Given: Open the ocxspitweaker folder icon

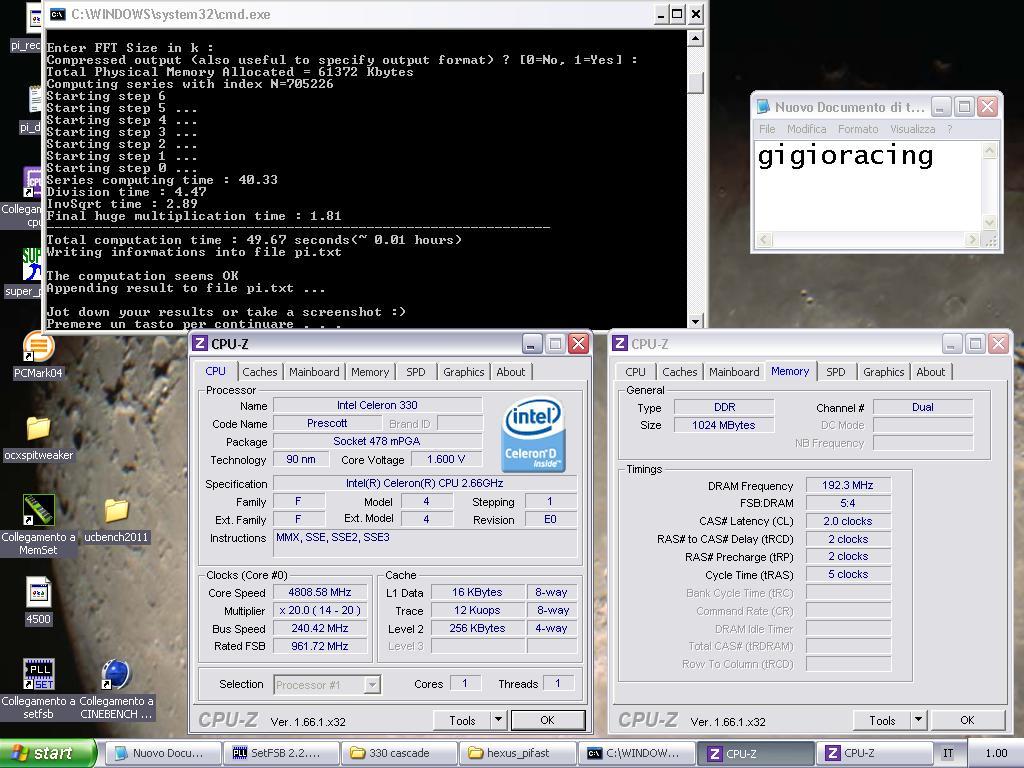Looking at the screenshot, I should 38,428.
